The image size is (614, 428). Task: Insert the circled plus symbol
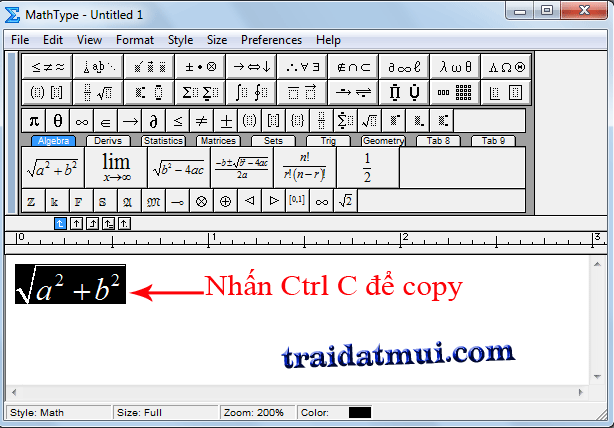coord(225,201)
